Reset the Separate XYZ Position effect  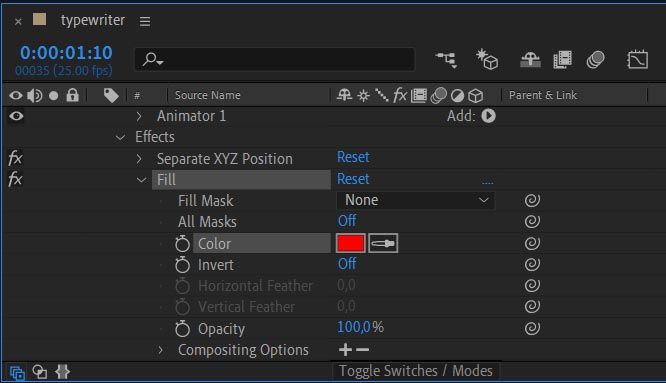[x=353, y=158]
